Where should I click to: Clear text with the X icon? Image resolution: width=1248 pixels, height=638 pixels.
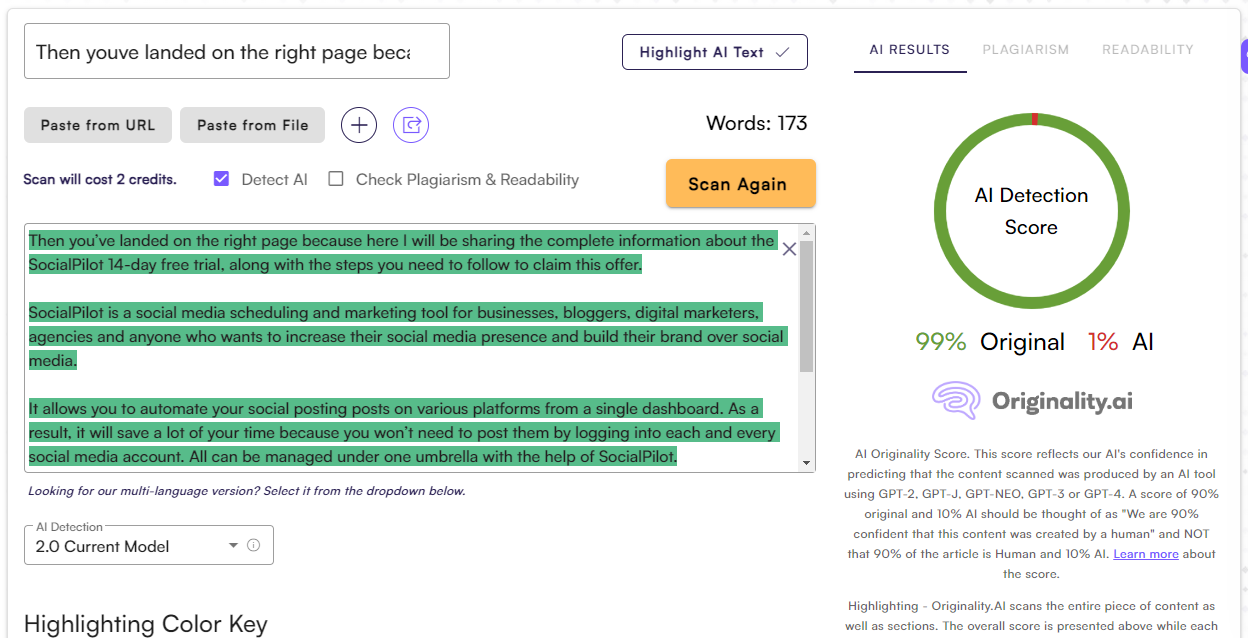(789, 249)
